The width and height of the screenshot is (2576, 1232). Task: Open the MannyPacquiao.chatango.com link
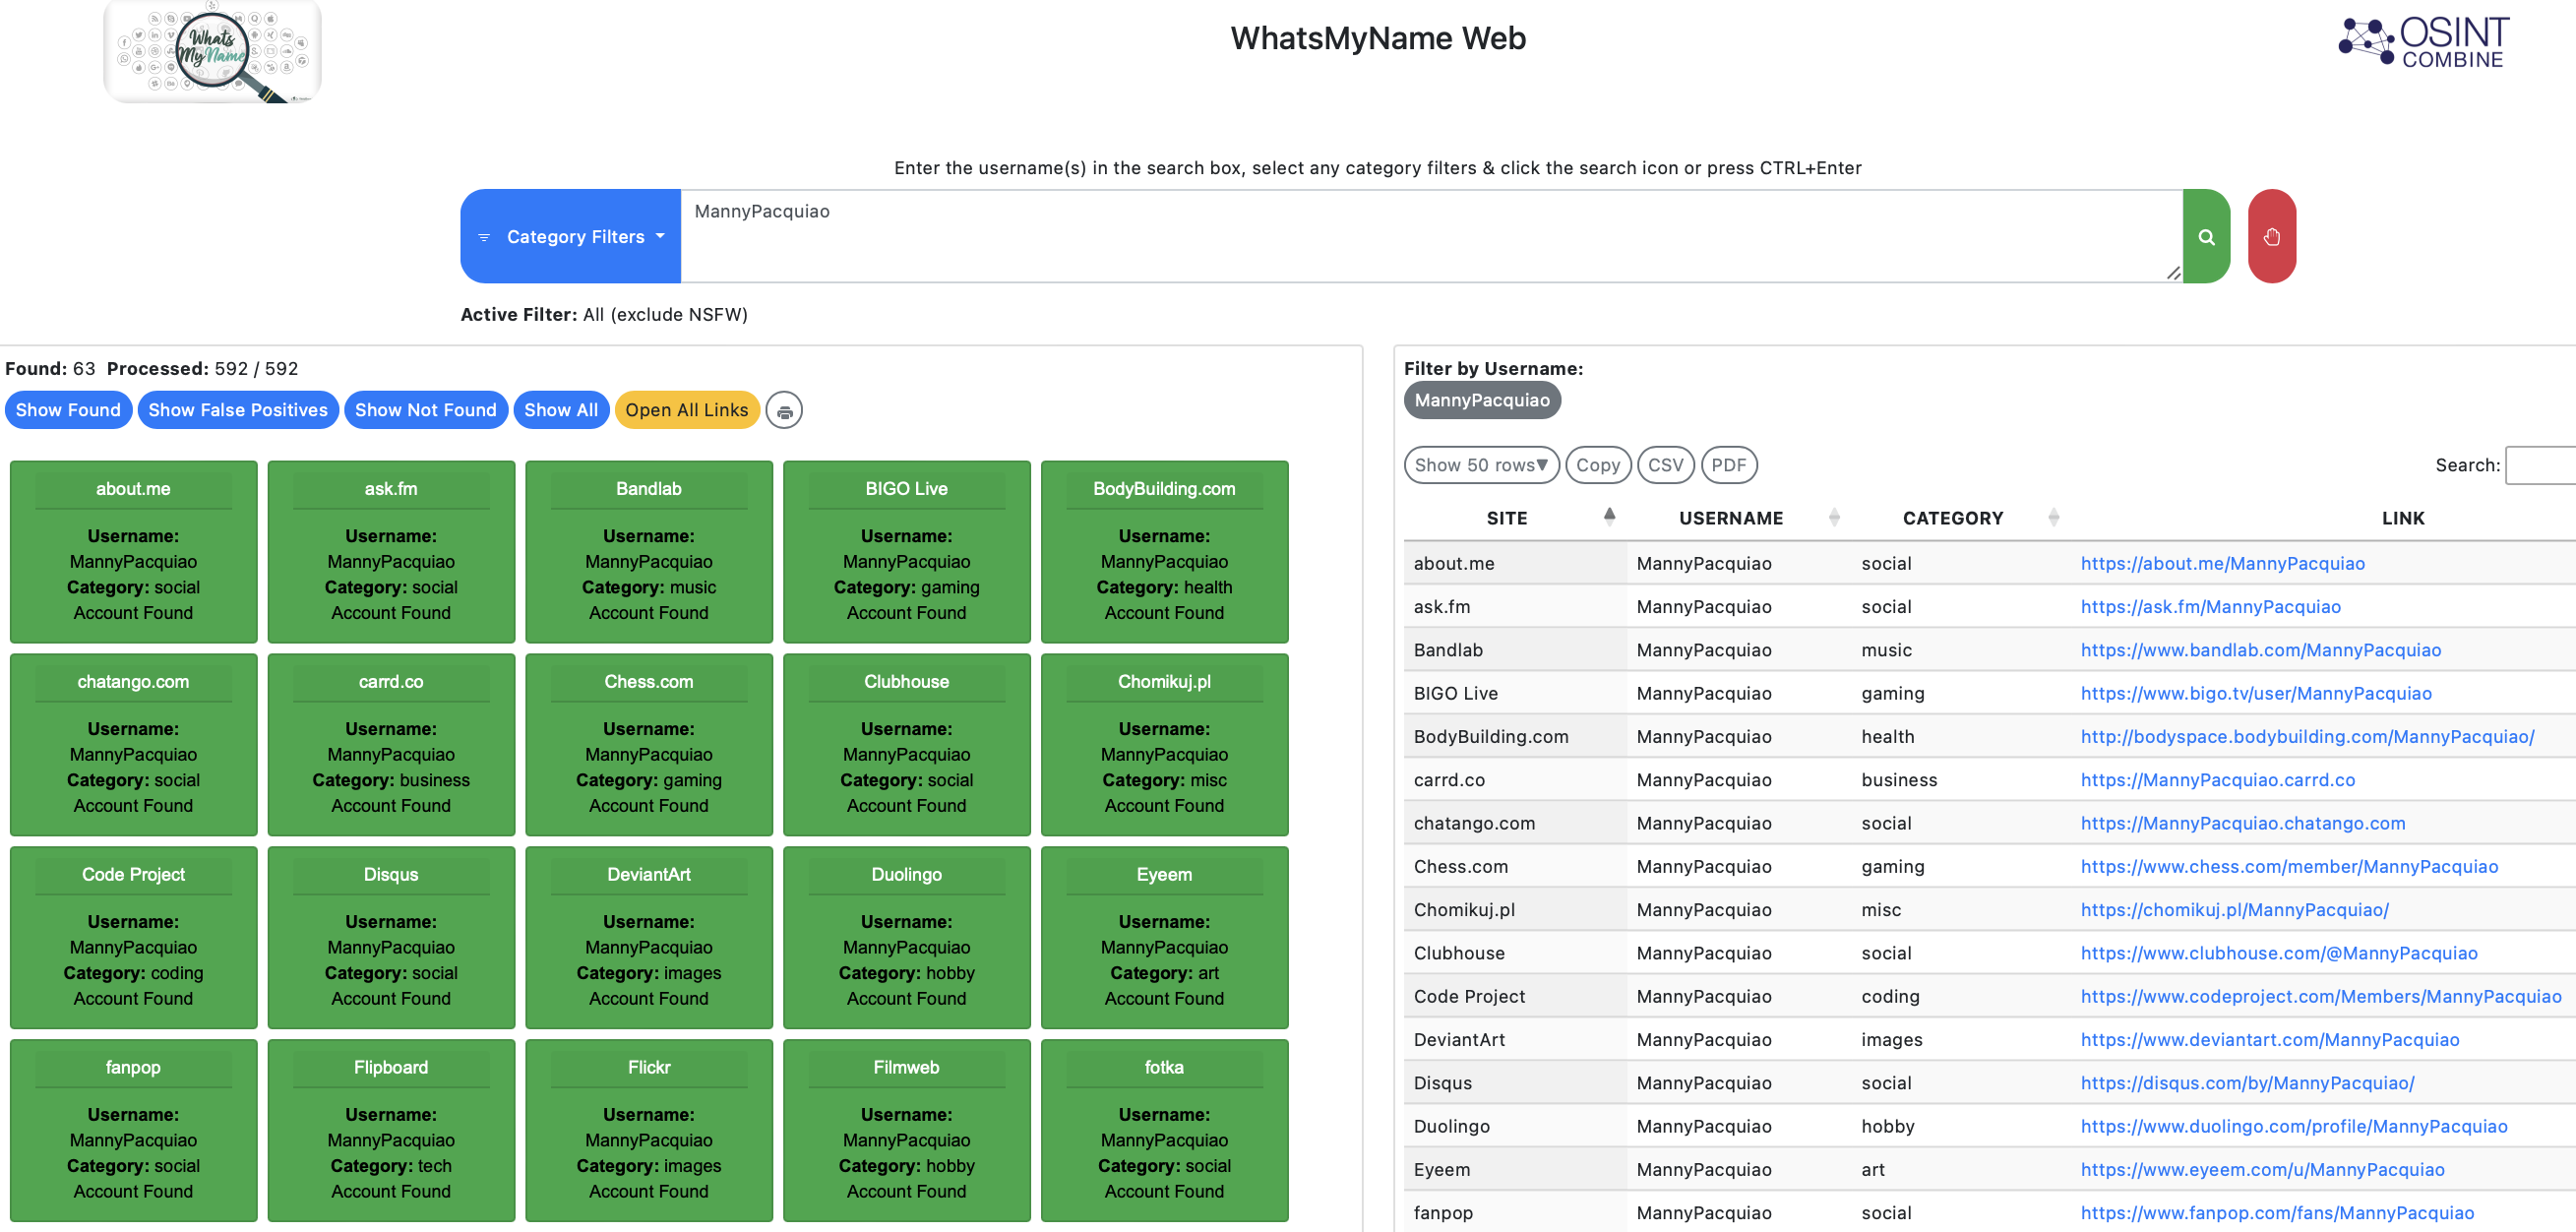click(x=2242, y=823)
